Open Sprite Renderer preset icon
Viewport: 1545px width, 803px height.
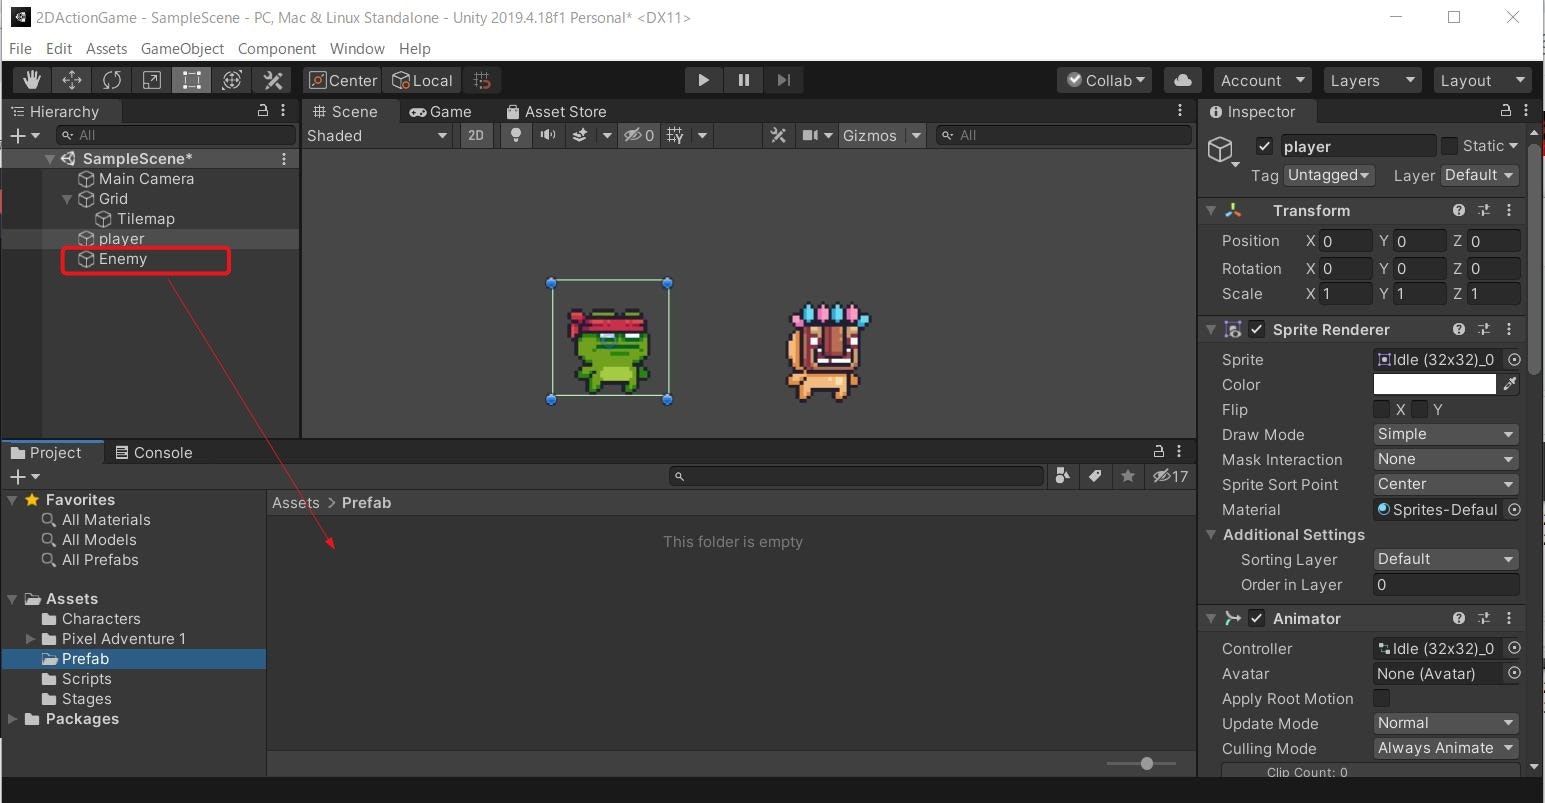click(1484, 329)
